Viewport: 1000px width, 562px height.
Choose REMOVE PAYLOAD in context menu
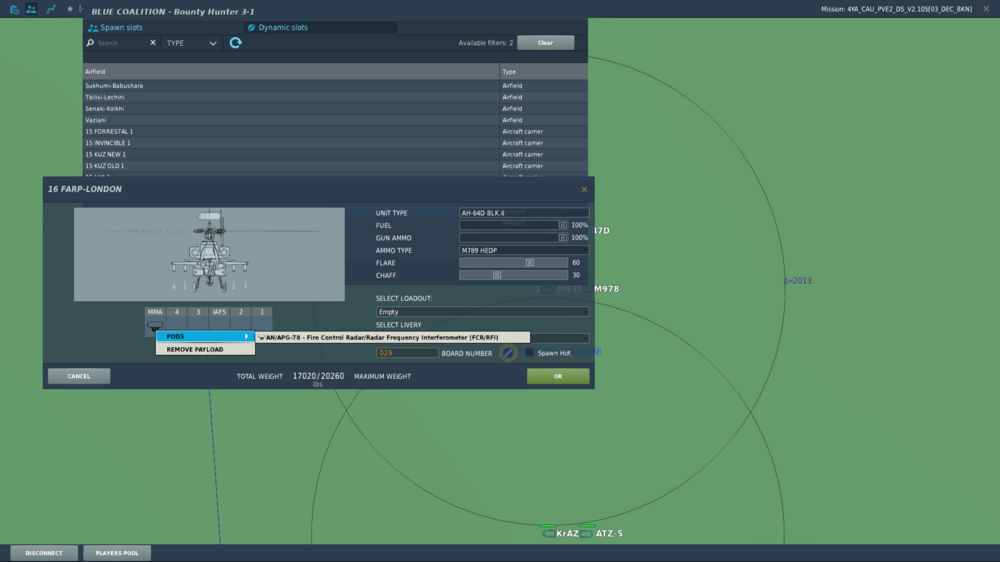click(205, 350)
